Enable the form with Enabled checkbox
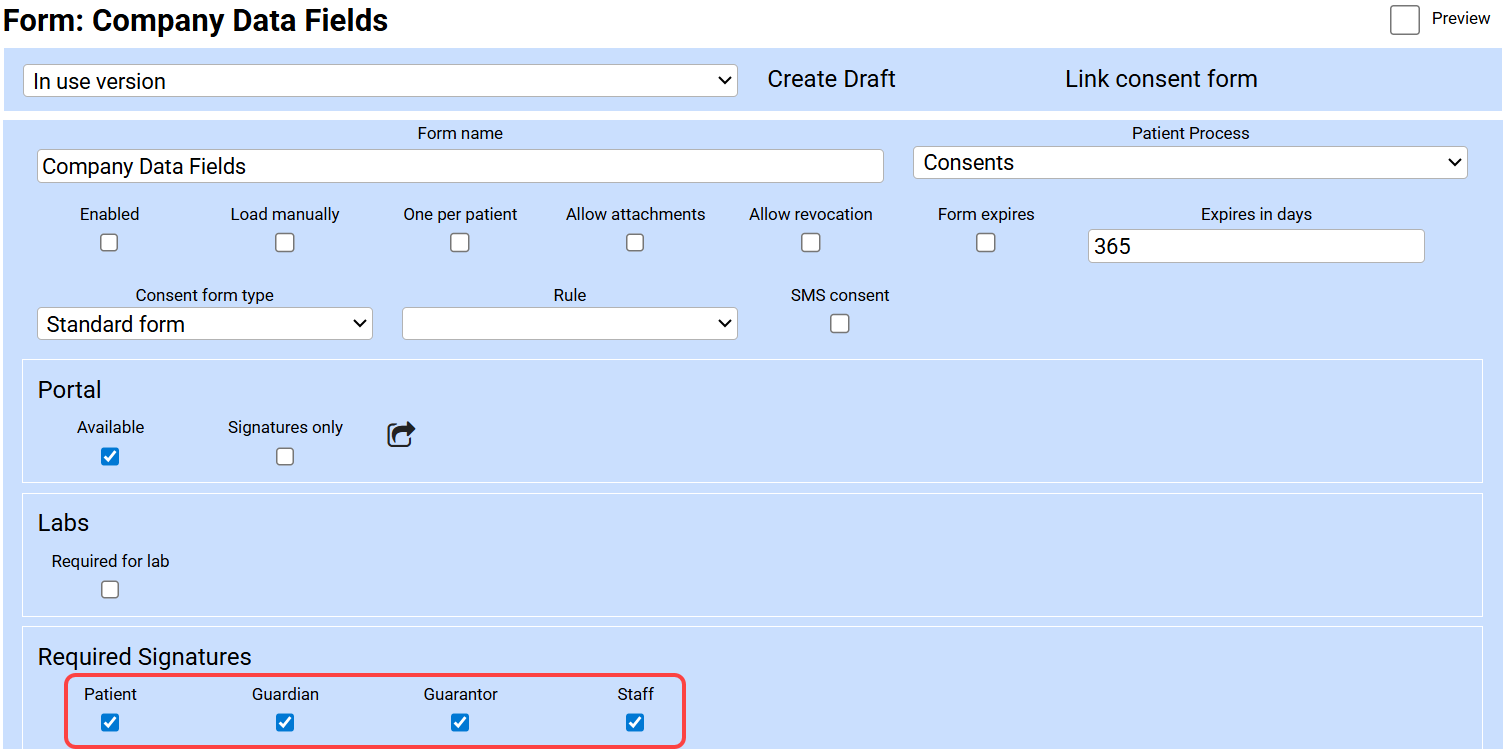This screenshot has width=1504, height=749. (x=110, y=243)
